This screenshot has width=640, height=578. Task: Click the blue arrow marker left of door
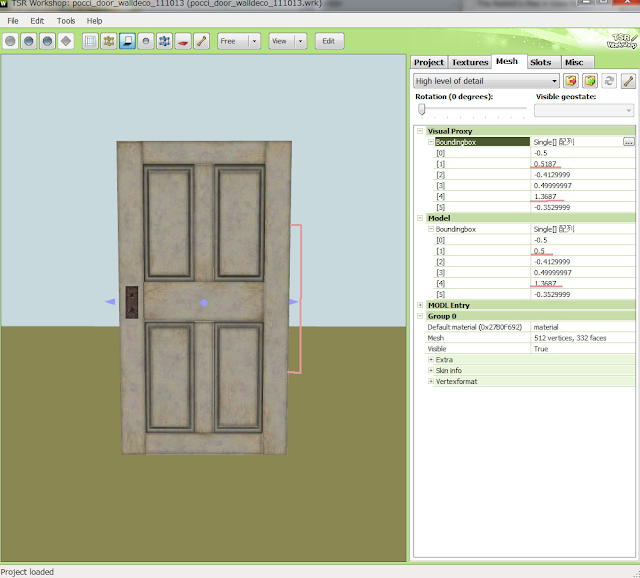pos(110,302)
